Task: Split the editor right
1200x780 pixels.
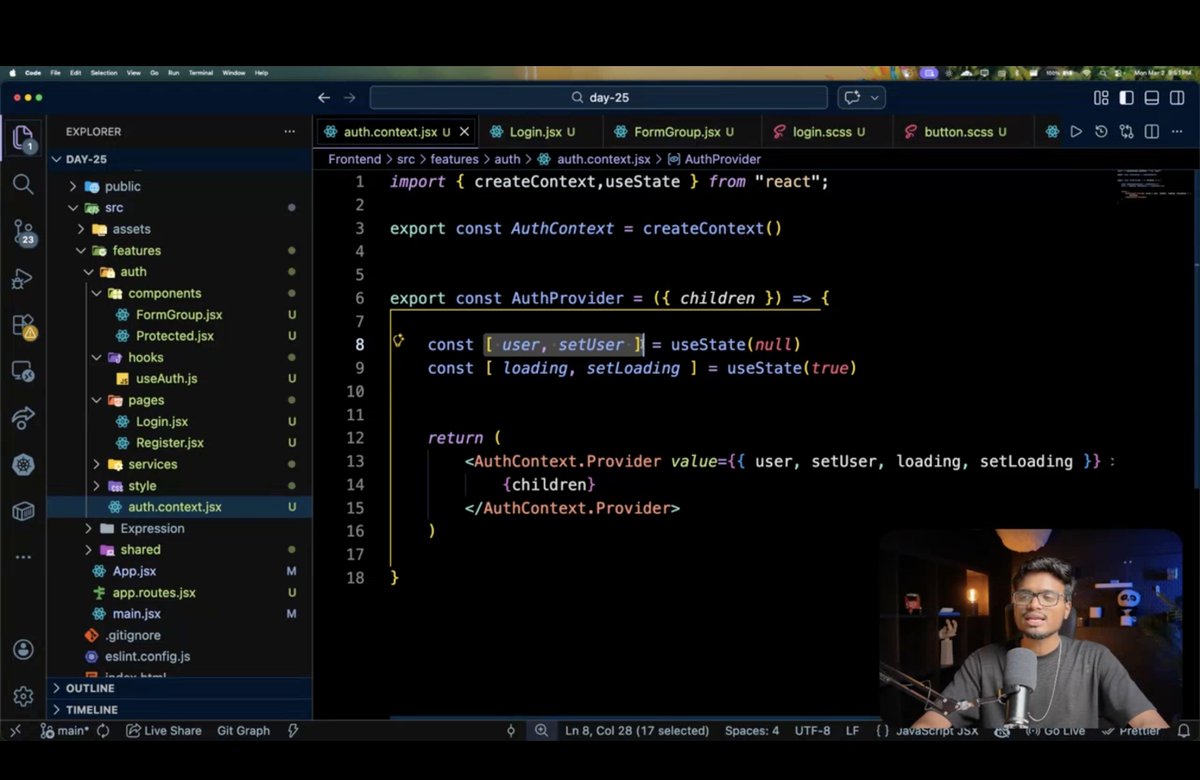Action: 1152,131
